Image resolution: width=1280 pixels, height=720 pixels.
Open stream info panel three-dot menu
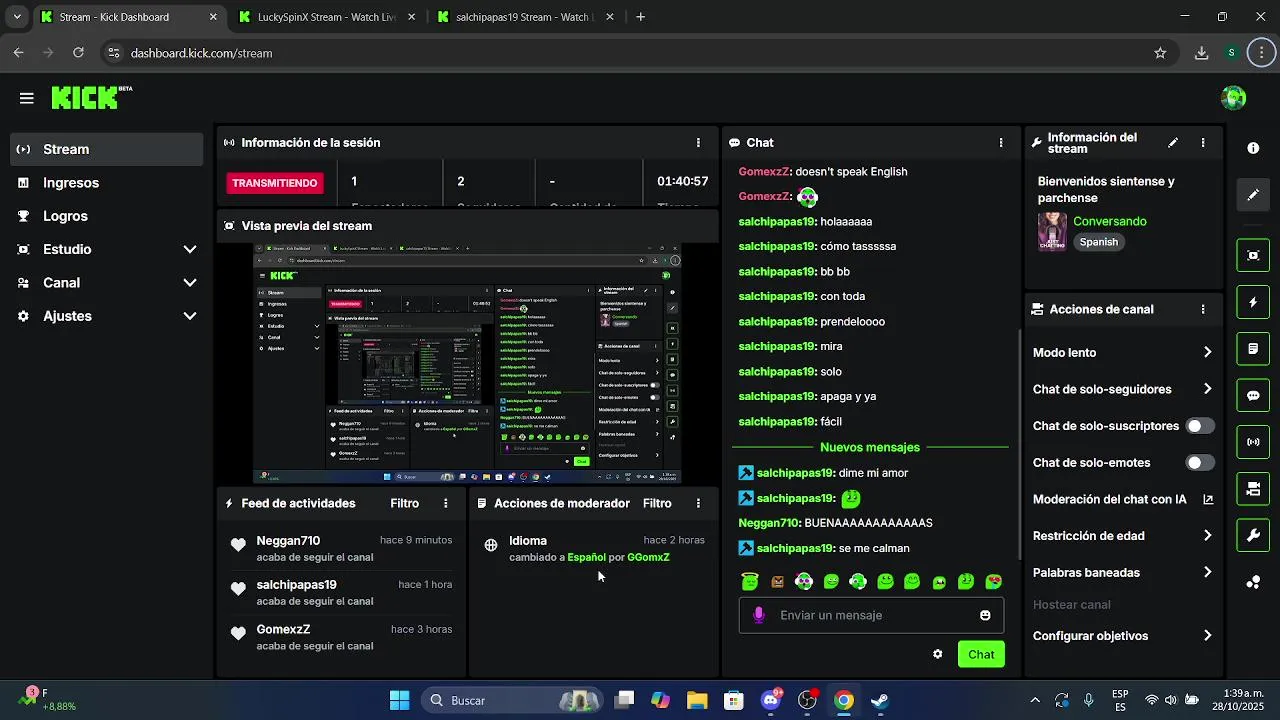[x=1203, y=143]
